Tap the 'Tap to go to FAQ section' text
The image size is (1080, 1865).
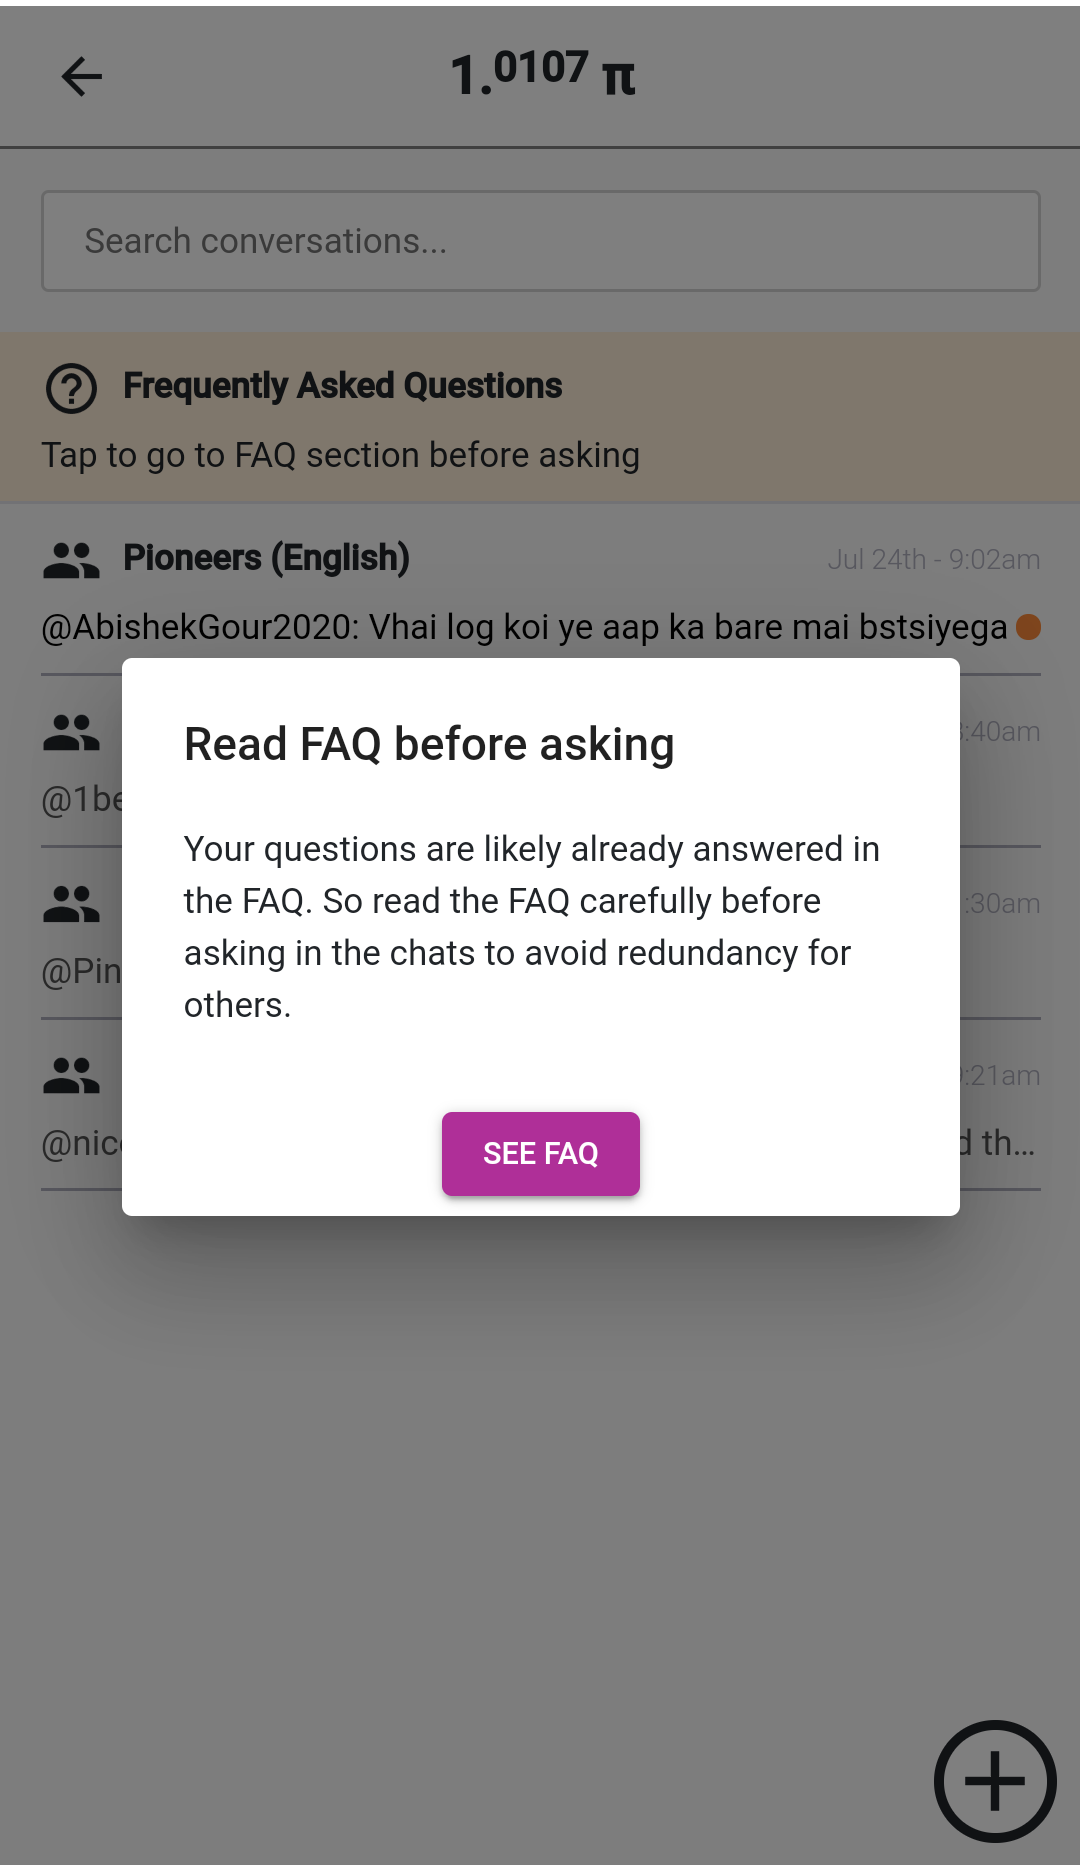coord(340,455)
